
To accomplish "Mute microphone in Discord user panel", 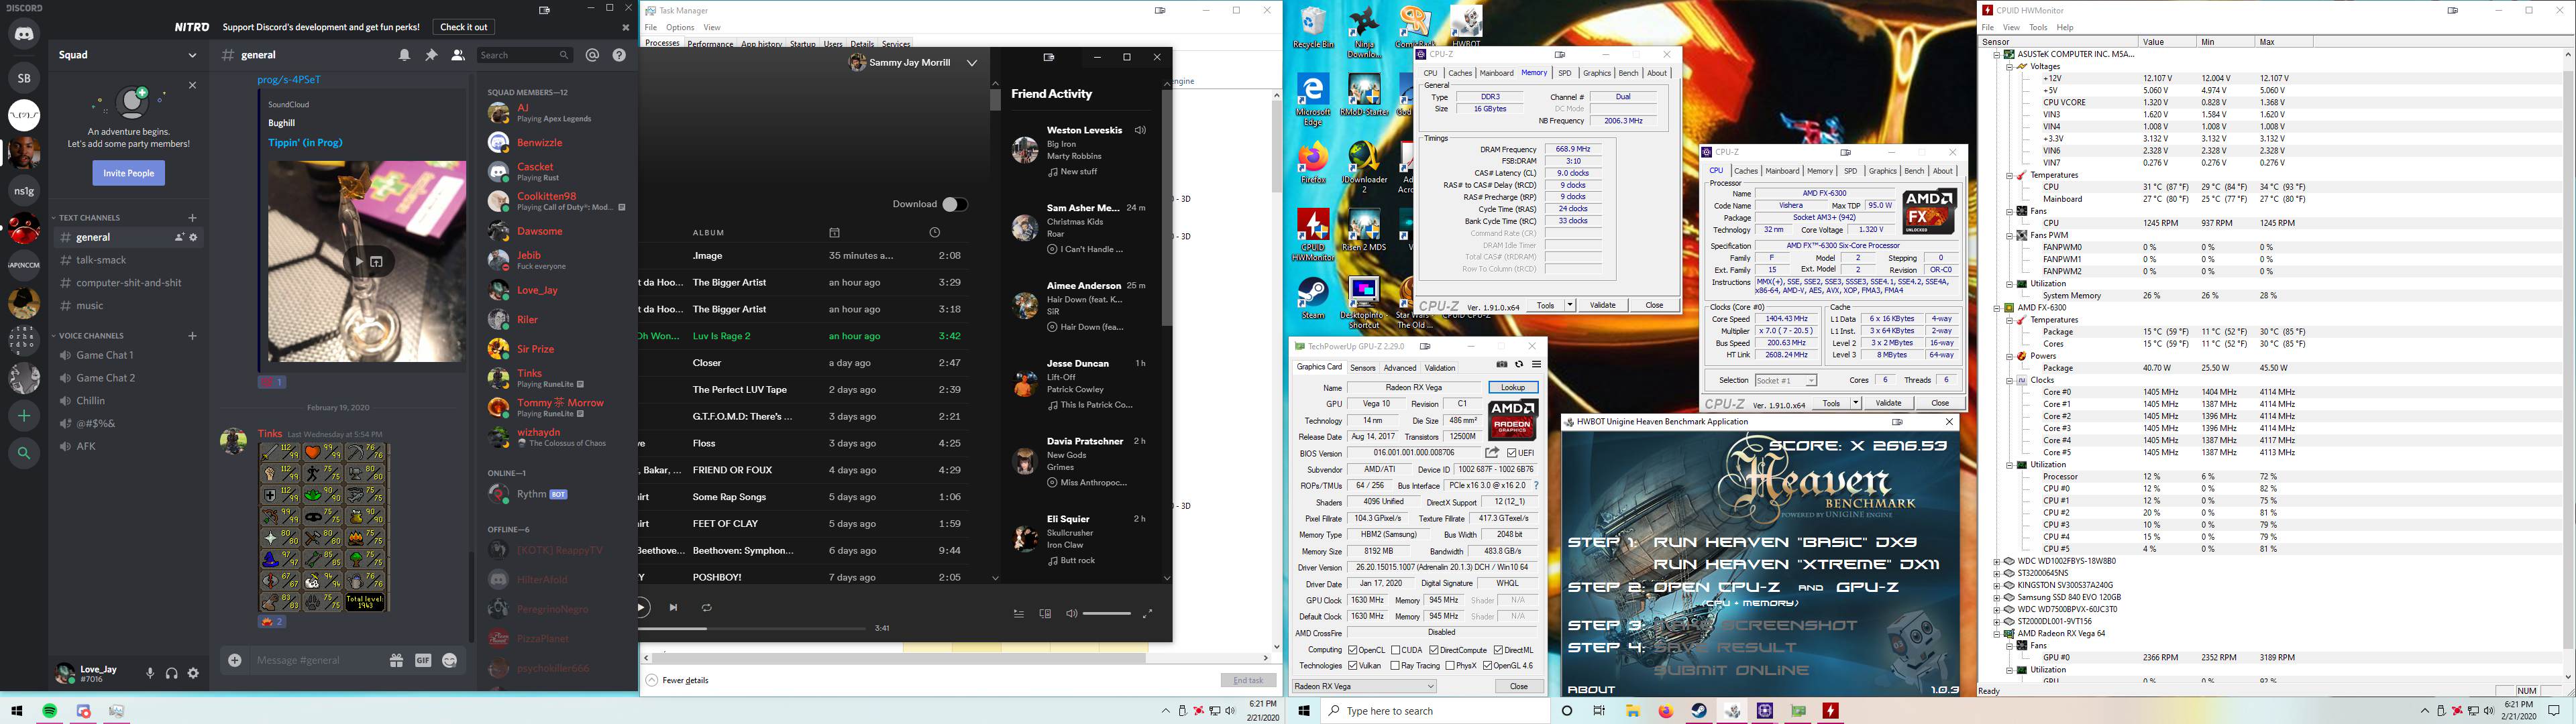I will pos(150,673).
